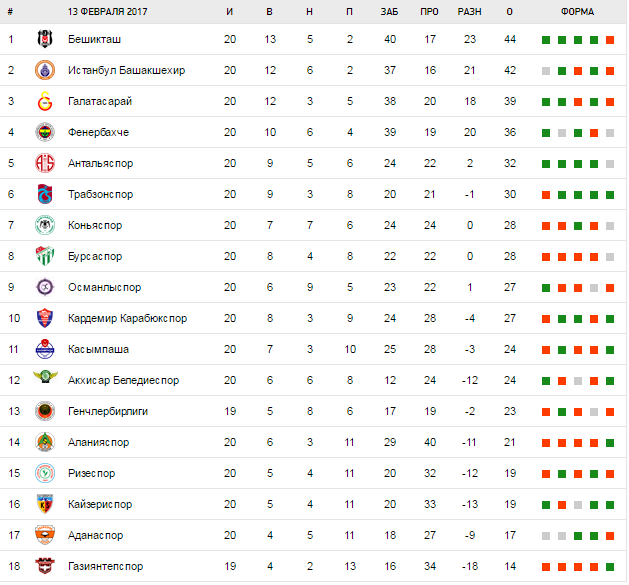
Task: Open the Бешикташ team link
Action: tap(96, 40)
